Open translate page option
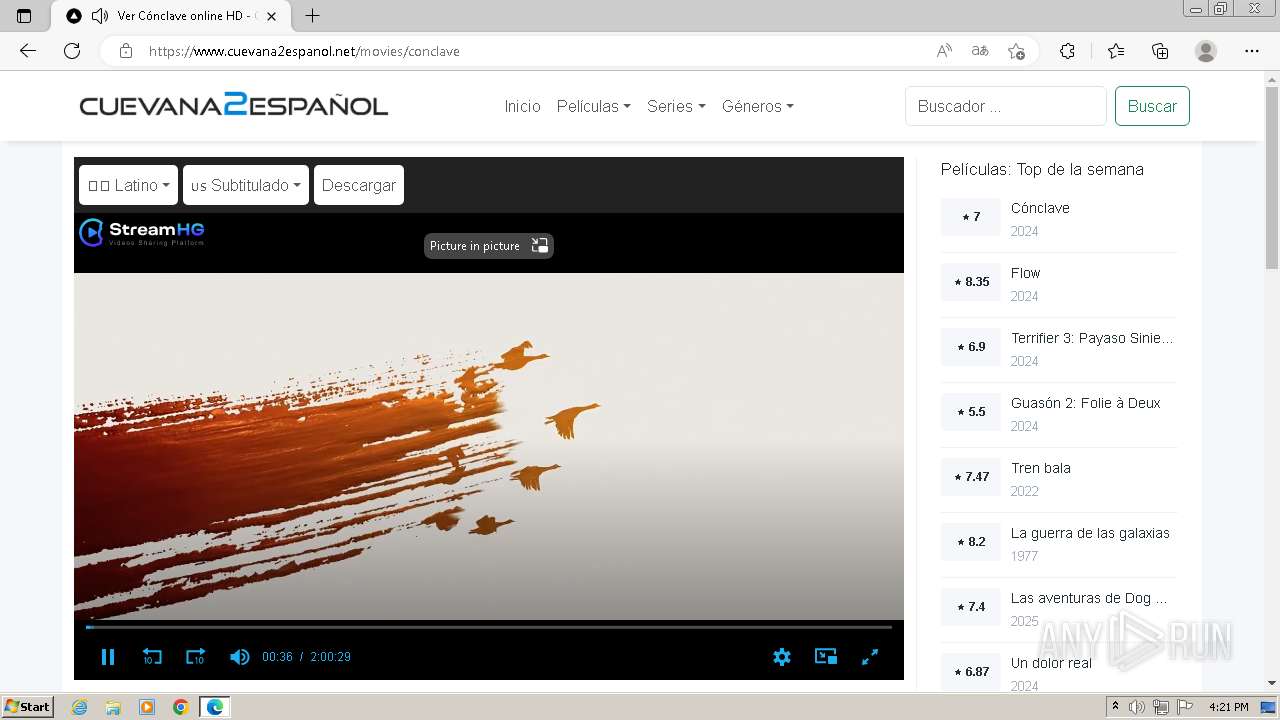Image resolution: width=1280 pixels, height=720 pixels. pos(980,51)
